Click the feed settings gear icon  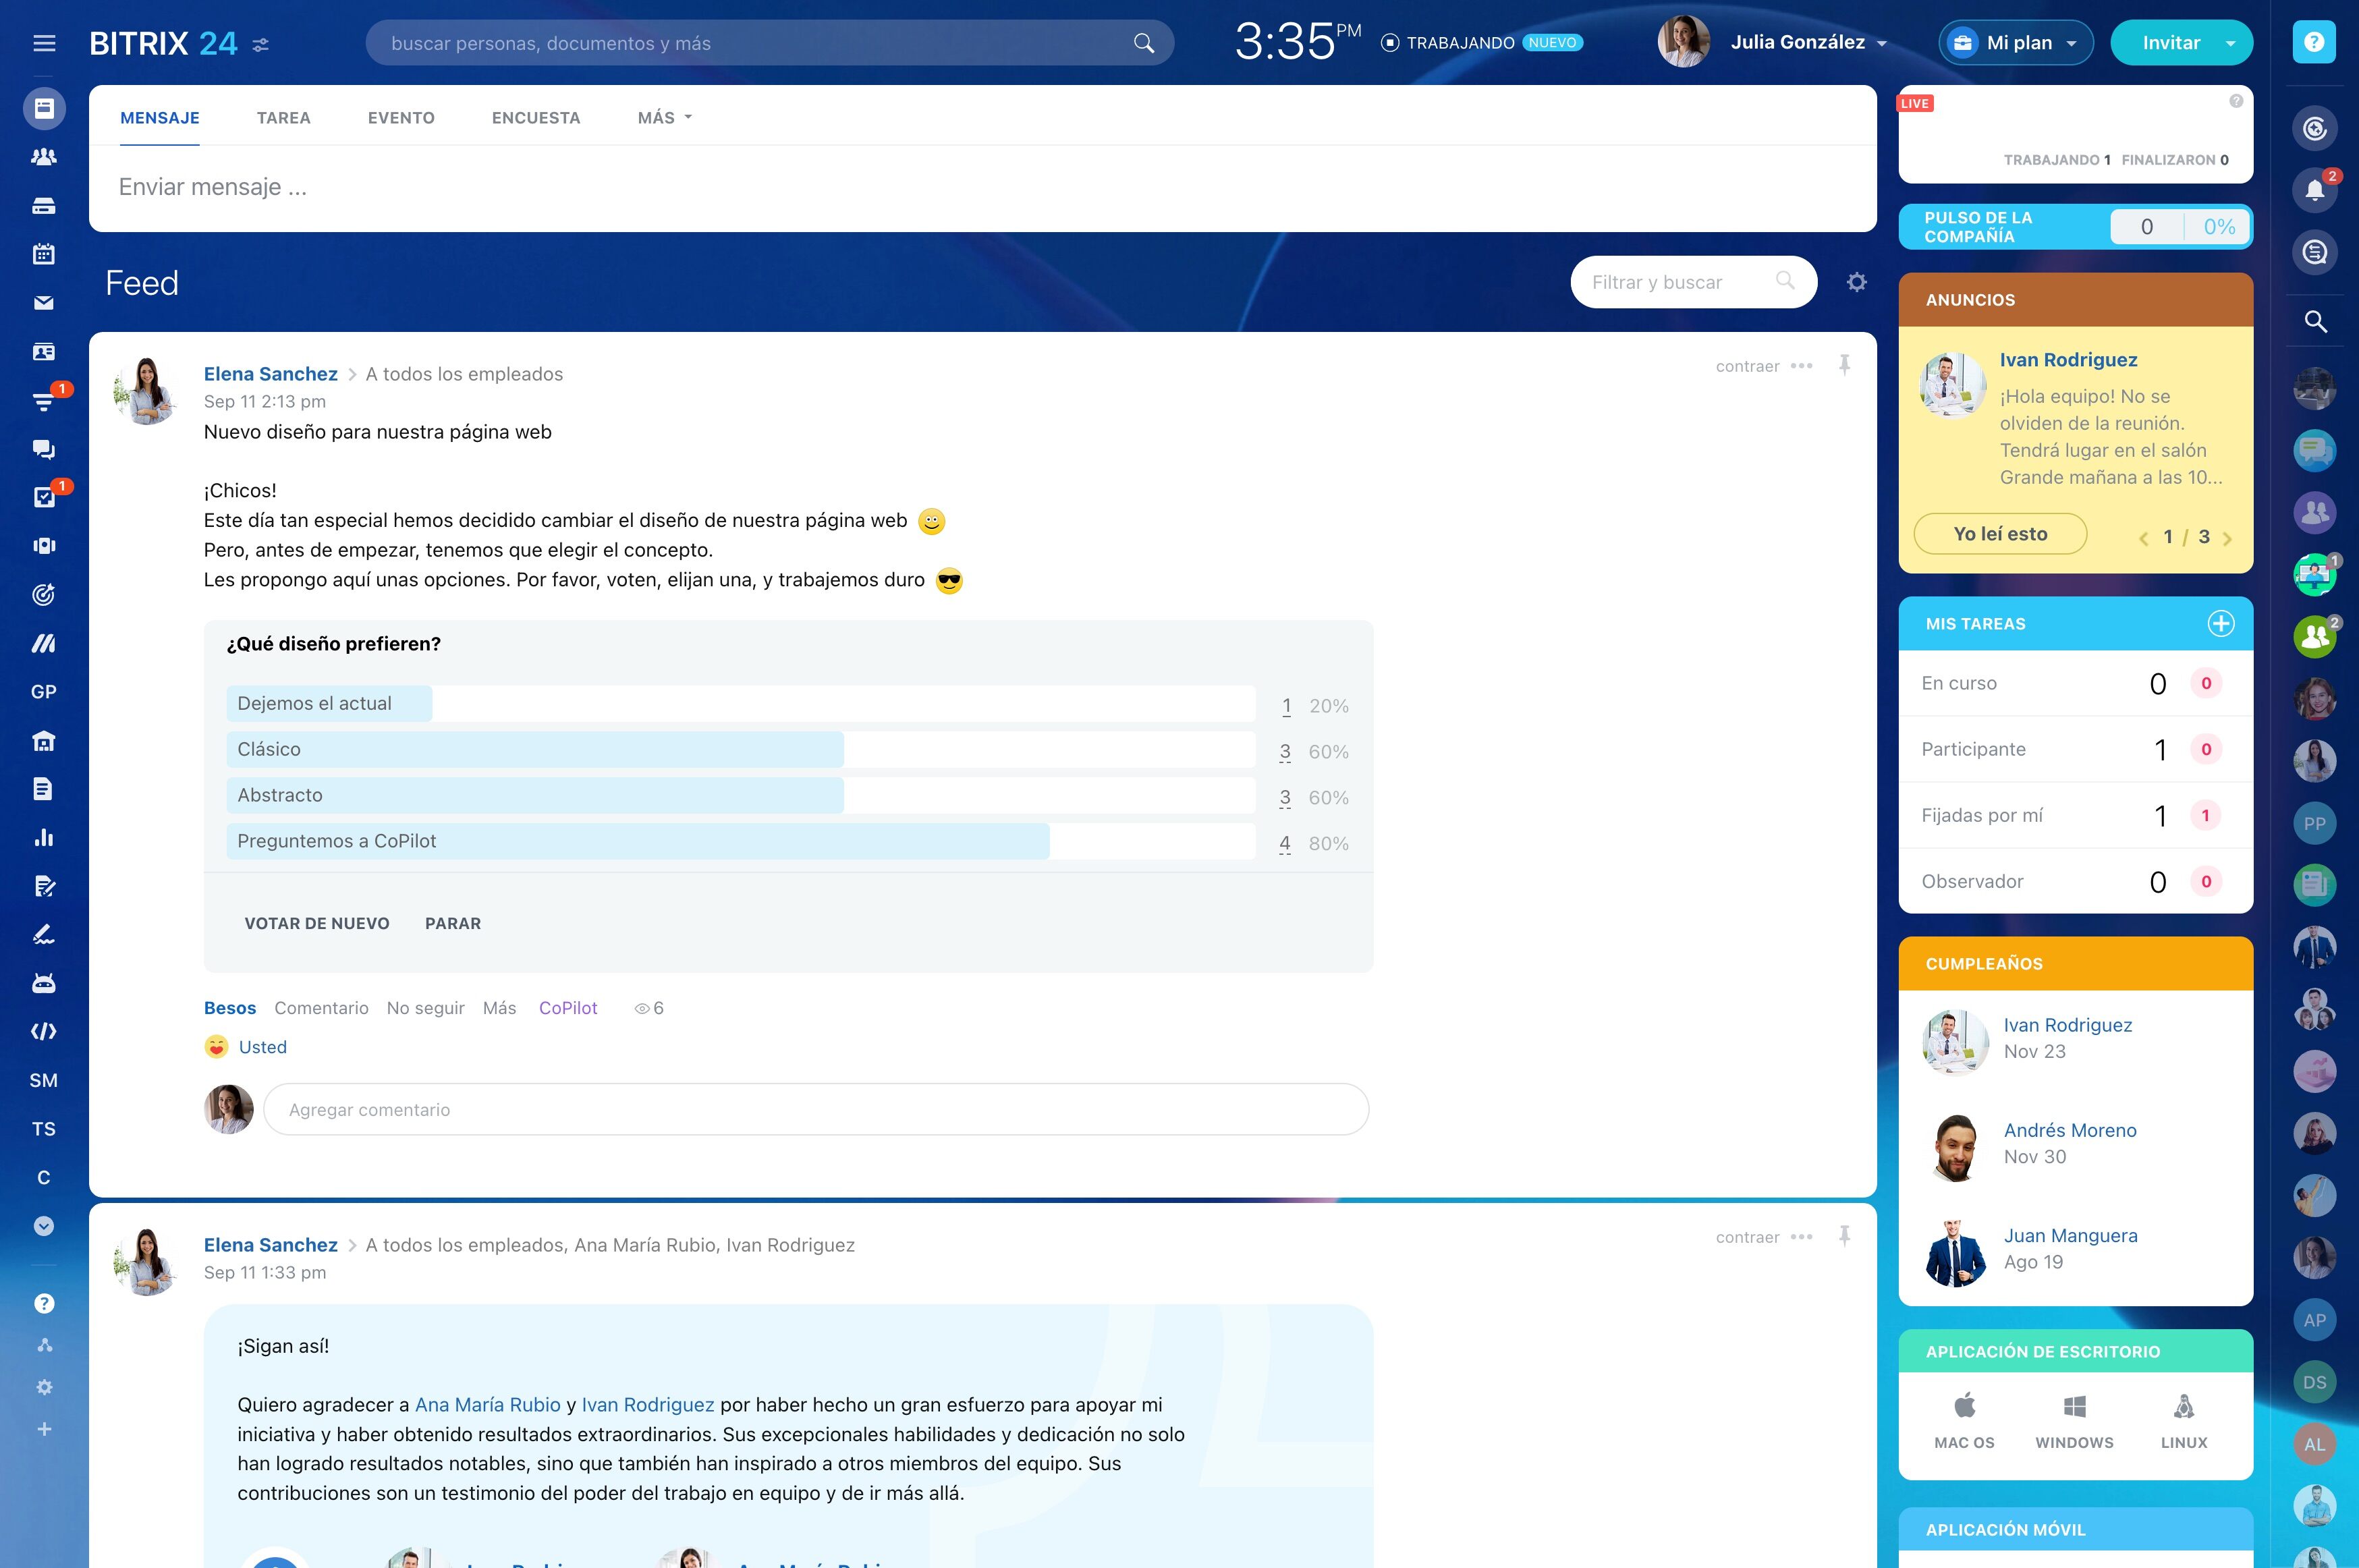(1856, 282)
